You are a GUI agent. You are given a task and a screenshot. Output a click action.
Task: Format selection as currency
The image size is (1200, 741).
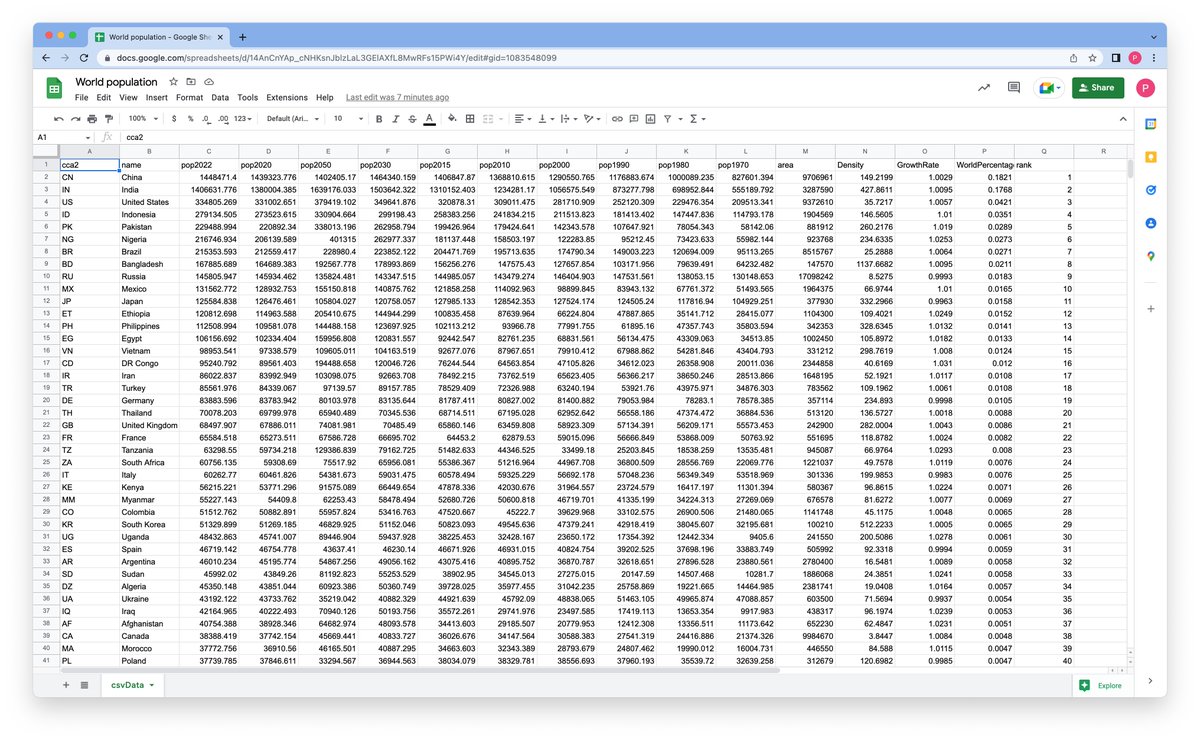[174, 118]
